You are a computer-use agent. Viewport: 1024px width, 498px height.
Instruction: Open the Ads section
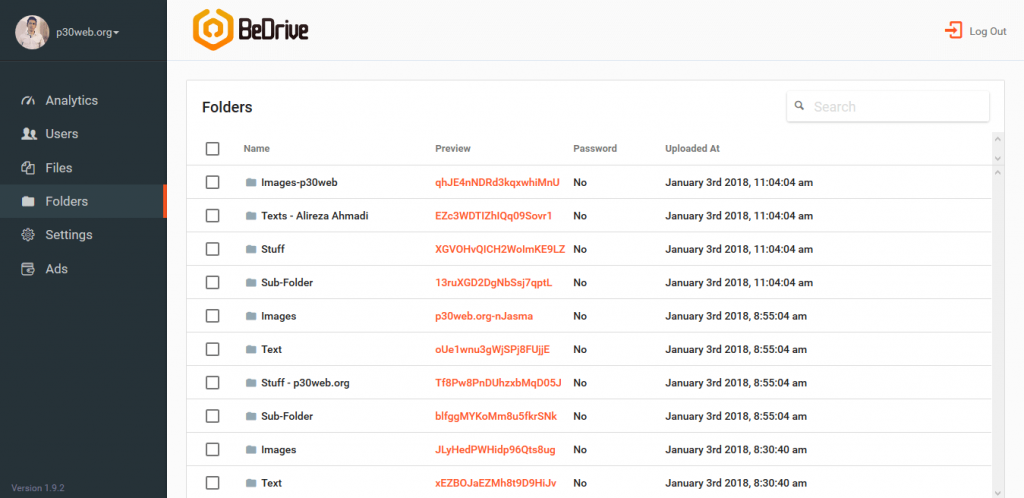tap(84, 269)
